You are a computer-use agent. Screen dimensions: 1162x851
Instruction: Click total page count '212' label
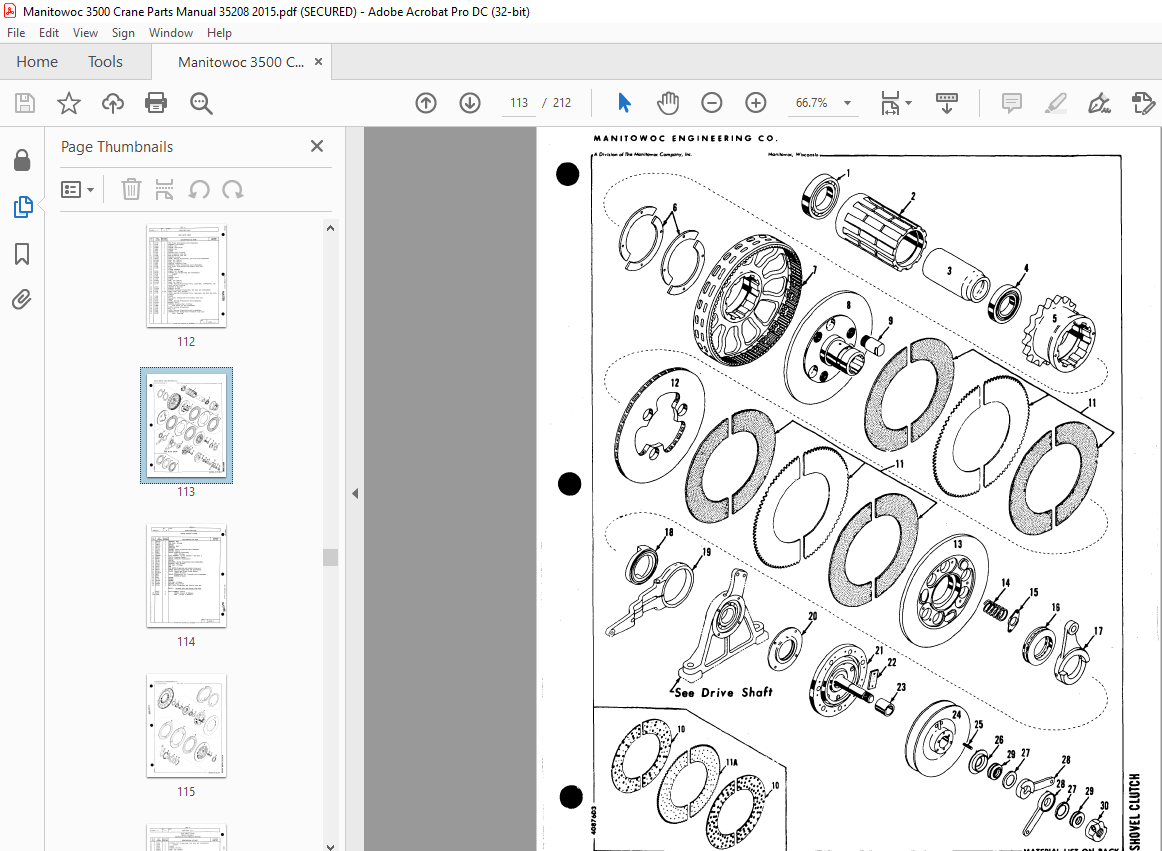pos(562,103)
